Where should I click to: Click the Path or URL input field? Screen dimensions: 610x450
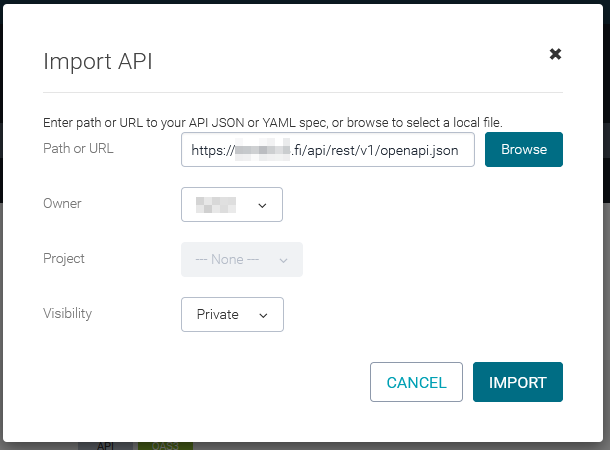point(327,150)
